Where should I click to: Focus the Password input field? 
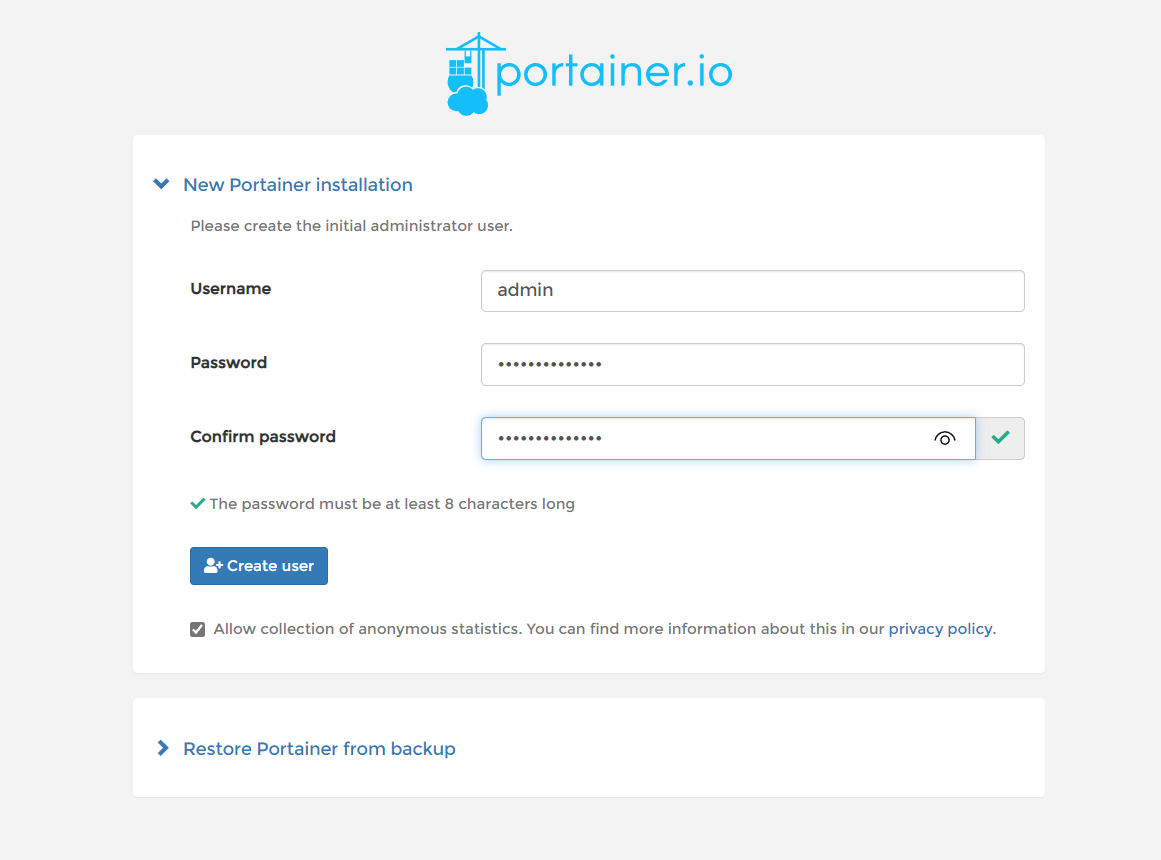pyautogui.click(x=752, y=364)
